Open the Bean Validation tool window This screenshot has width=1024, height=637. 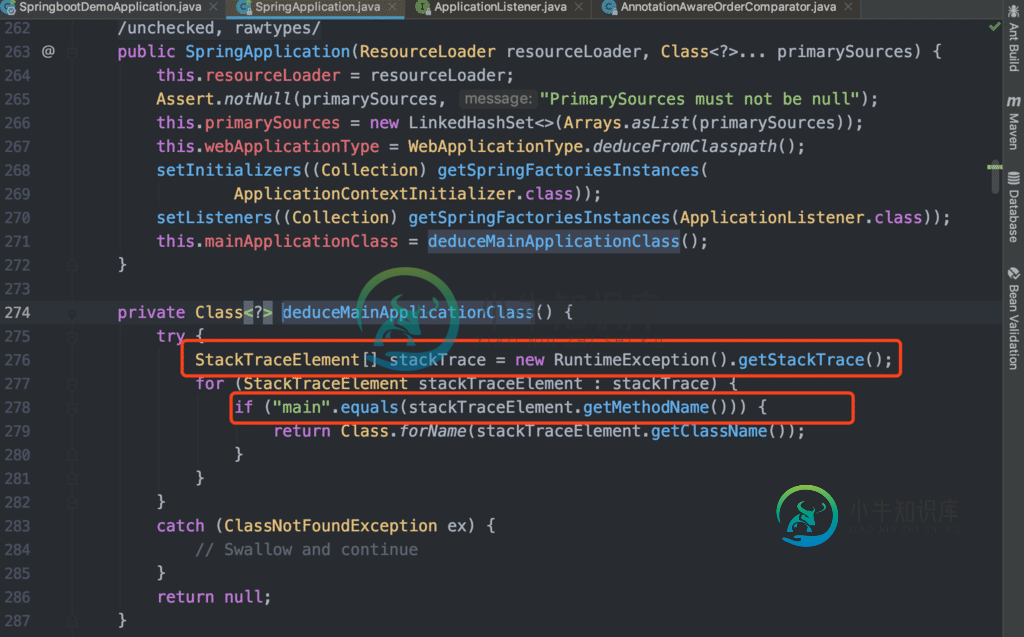pos(1014,319)
